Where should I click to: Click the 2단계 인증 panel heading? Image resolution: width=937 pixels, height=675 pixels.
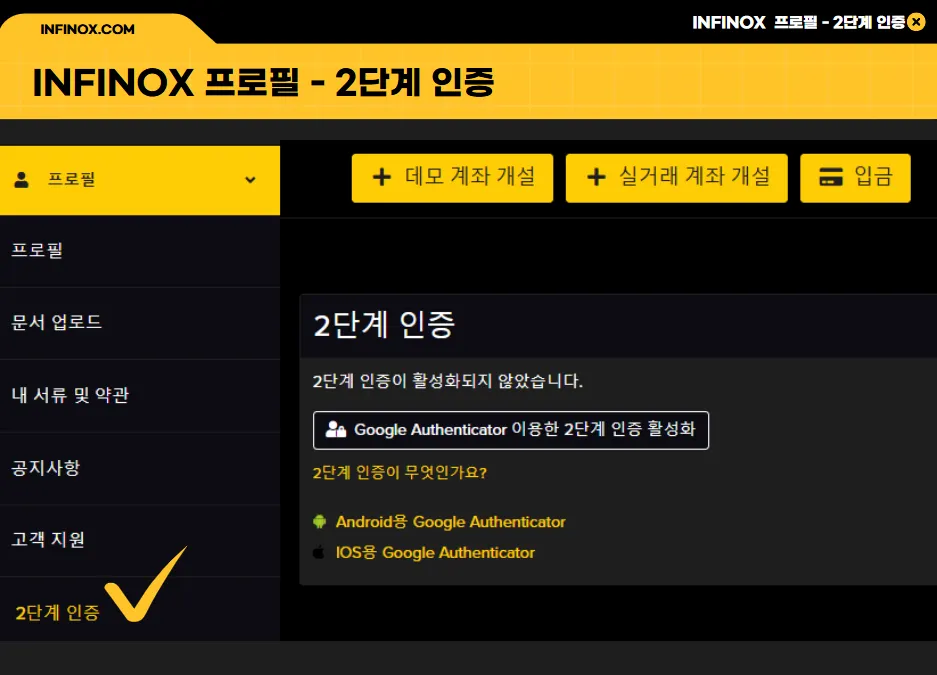(384, 326)
